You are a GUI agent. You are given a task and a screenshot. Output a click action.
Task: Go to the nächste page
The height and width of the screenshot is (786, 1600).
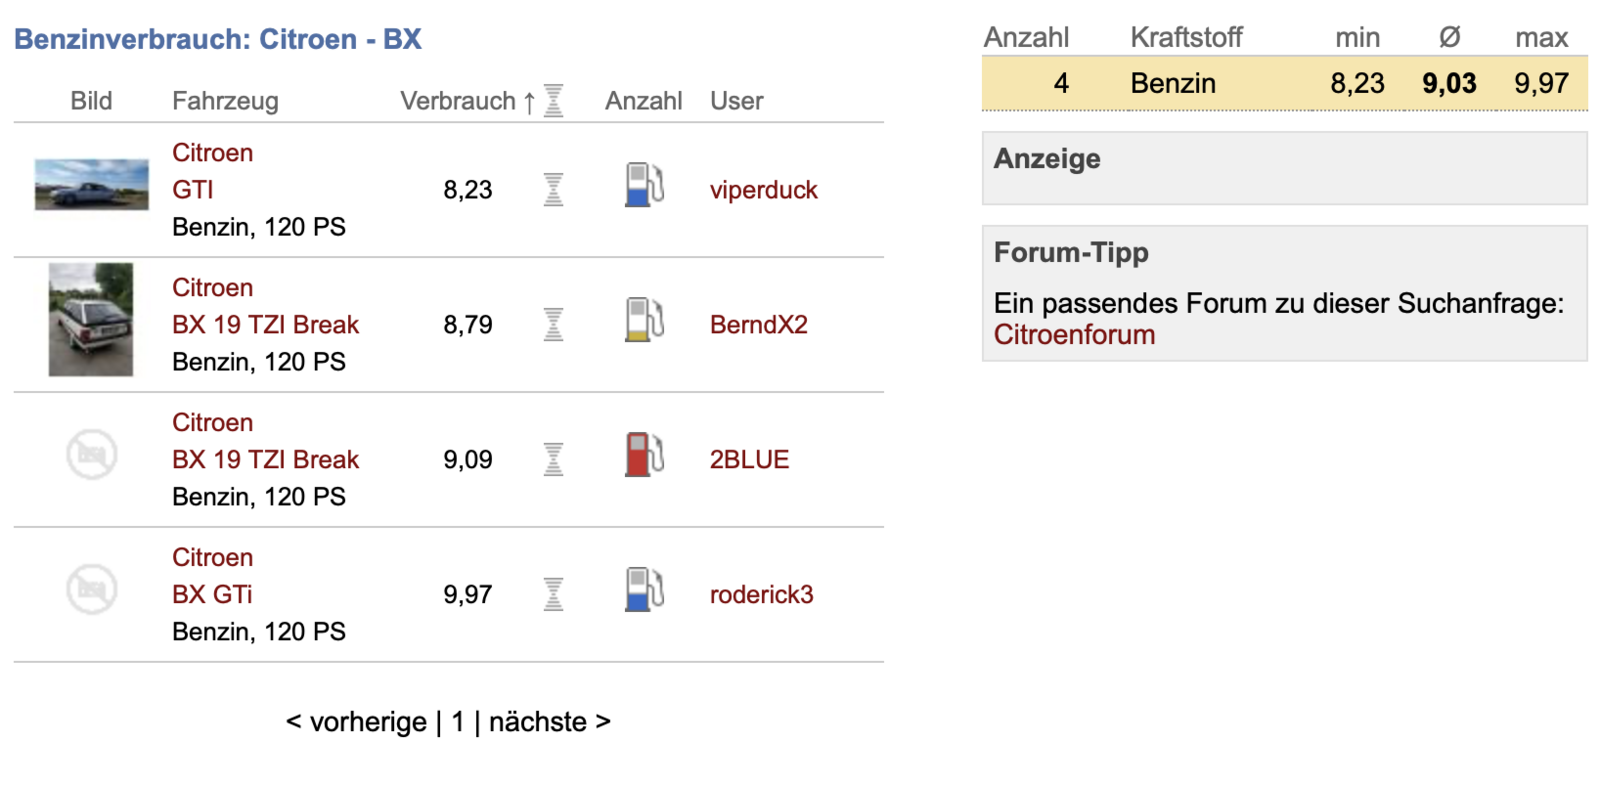(549, 722)
